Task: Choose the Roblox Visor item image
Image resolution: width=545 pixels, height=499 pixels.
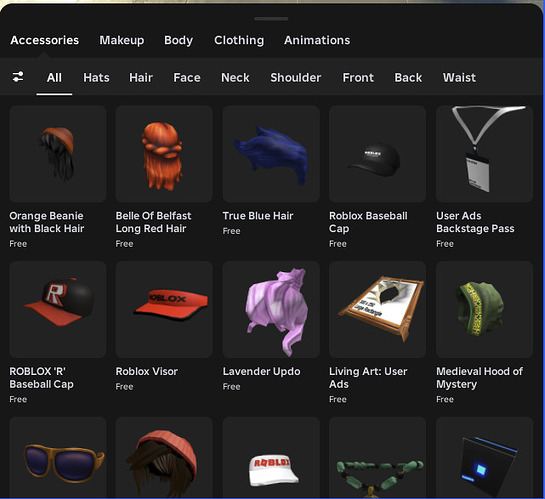Action: tap(164, 309)
